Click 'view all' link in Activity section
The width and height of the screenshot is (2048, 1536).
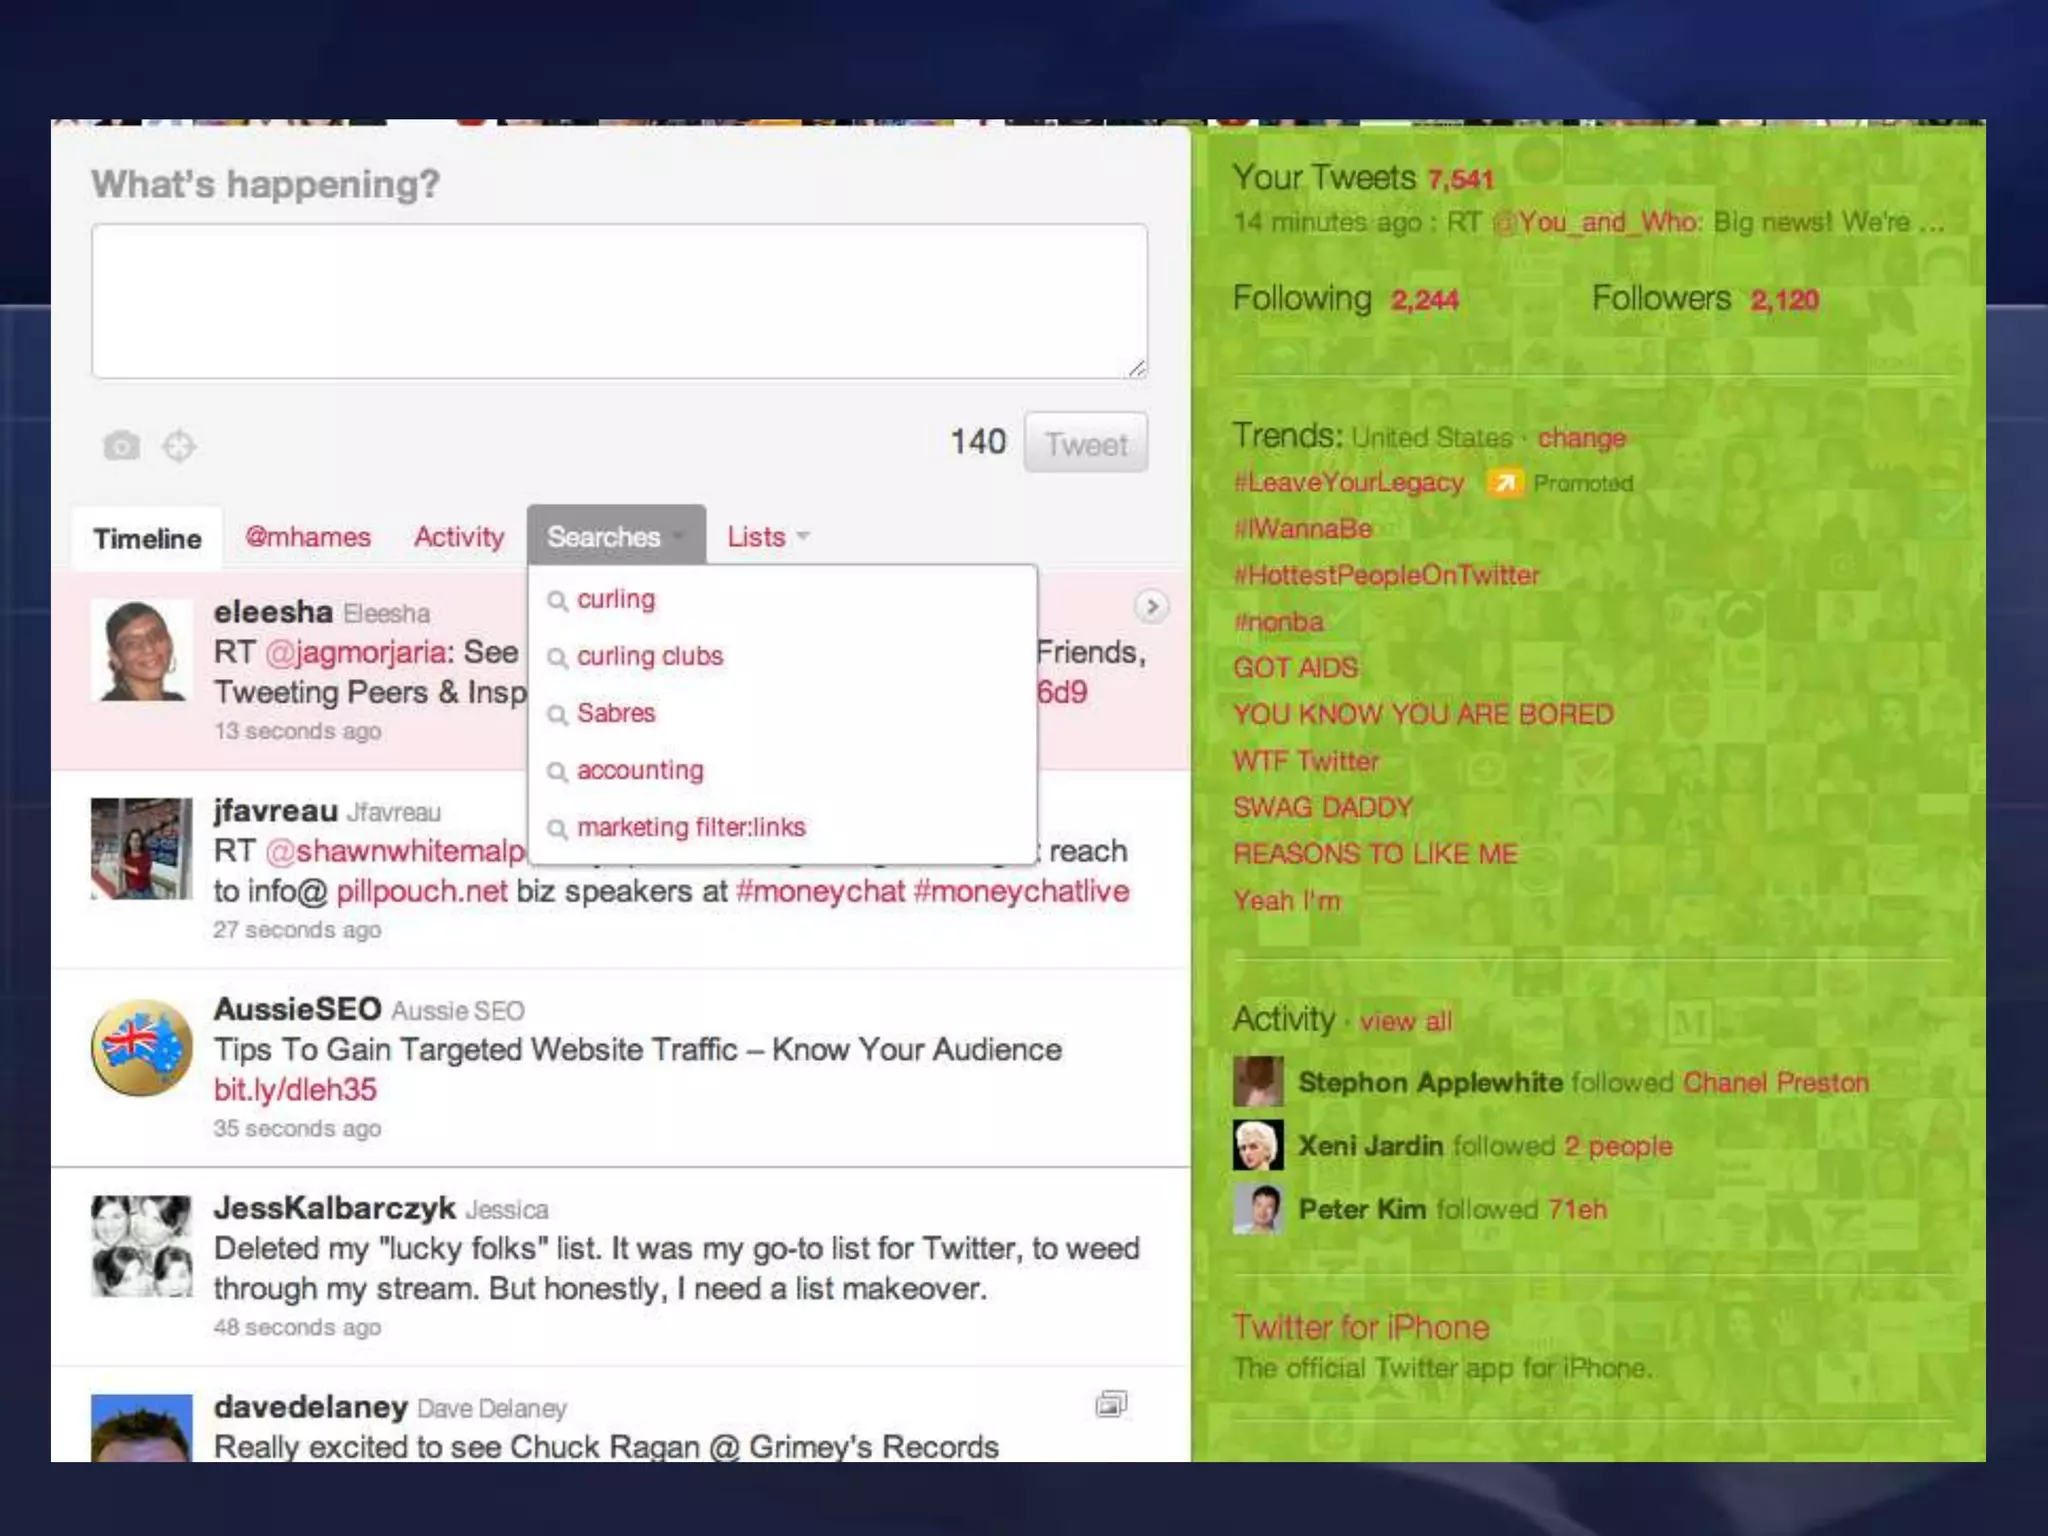[1405, 1021]
